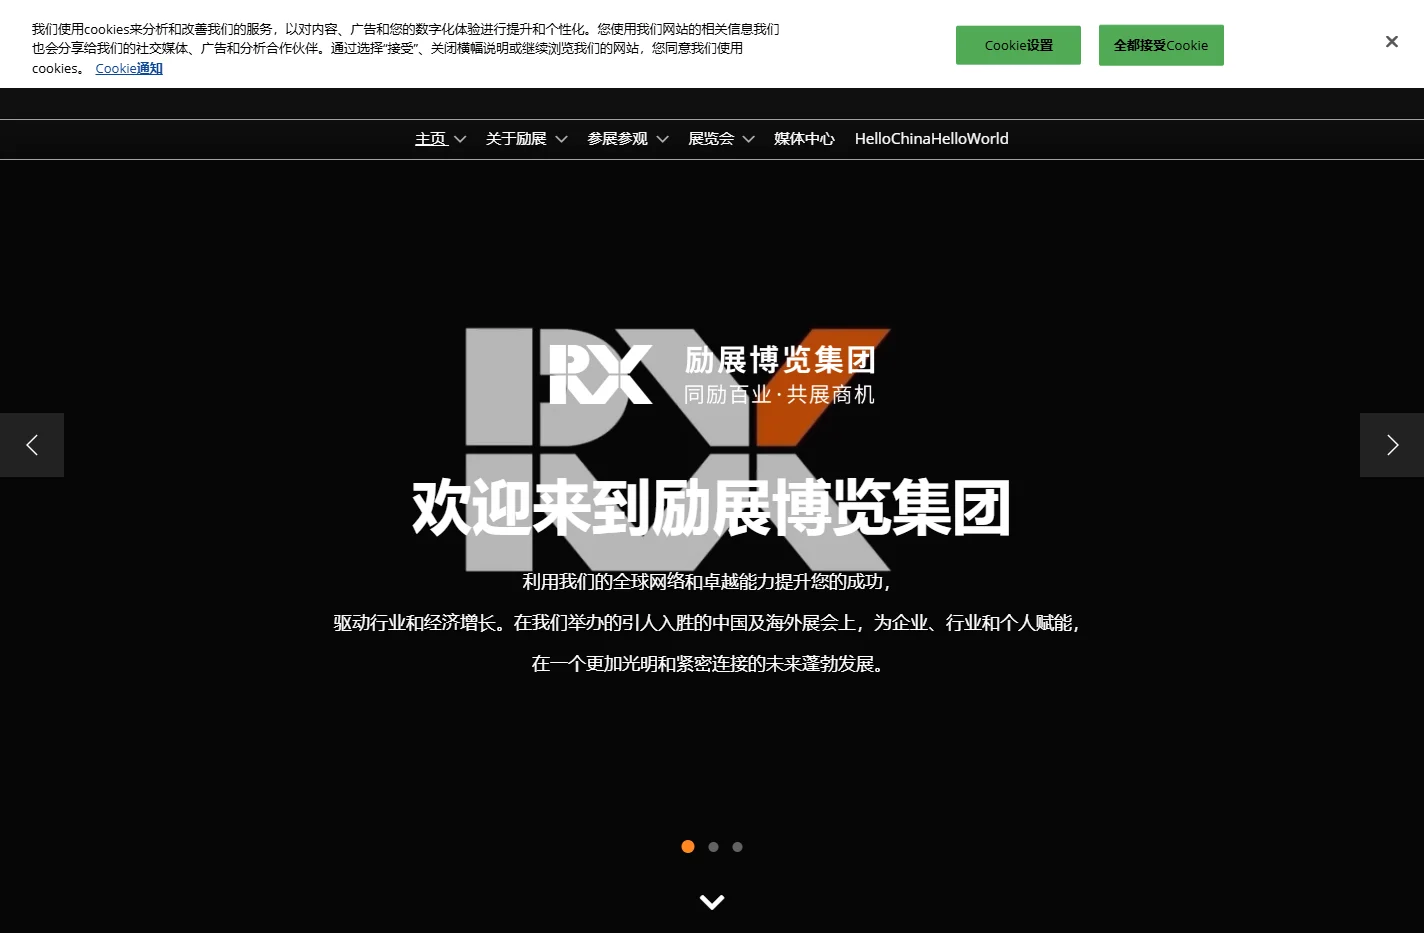
Task: Expand the chevron next to 关于励展
Action: coord(561,139)
